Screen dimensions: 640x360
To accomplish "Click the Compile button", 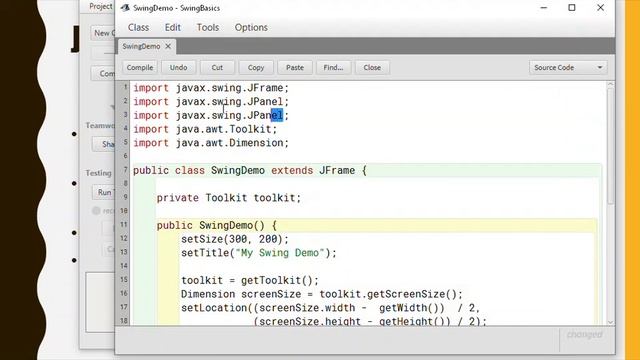I will (x=140, y=68).
